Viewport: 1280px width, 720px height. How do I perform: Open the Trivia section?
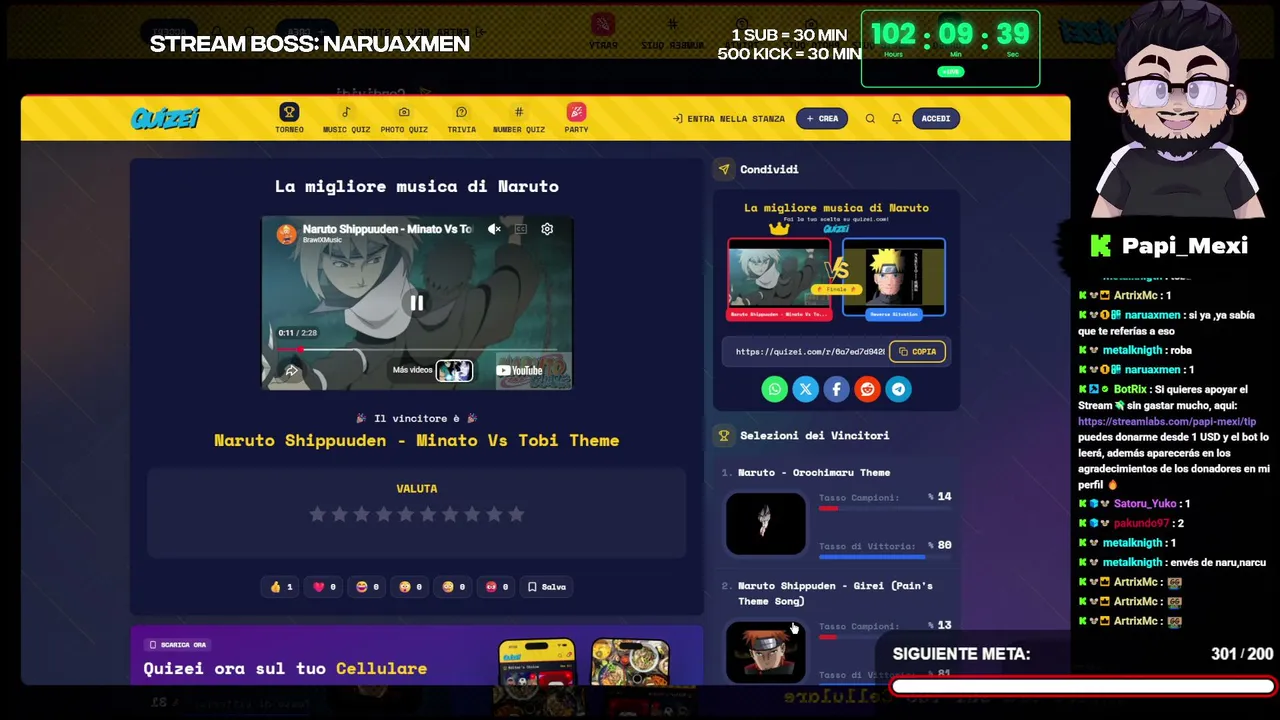click(461, 118)
